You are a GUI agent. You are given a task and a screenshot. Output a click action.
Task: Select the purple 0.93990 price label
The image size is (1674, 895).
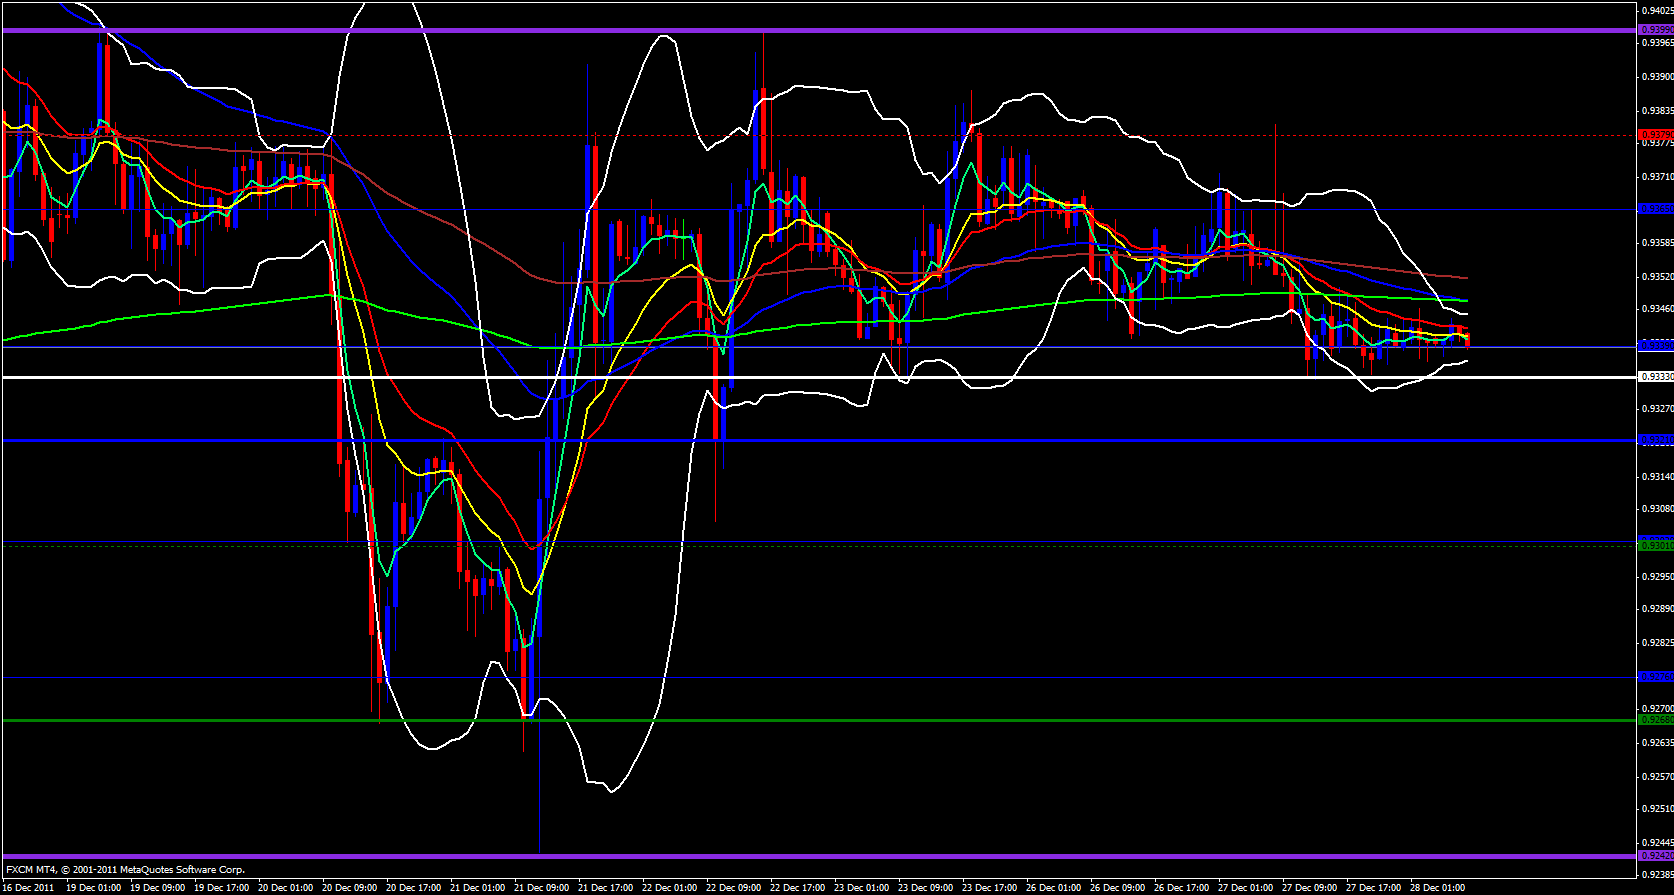point(1656,30)
